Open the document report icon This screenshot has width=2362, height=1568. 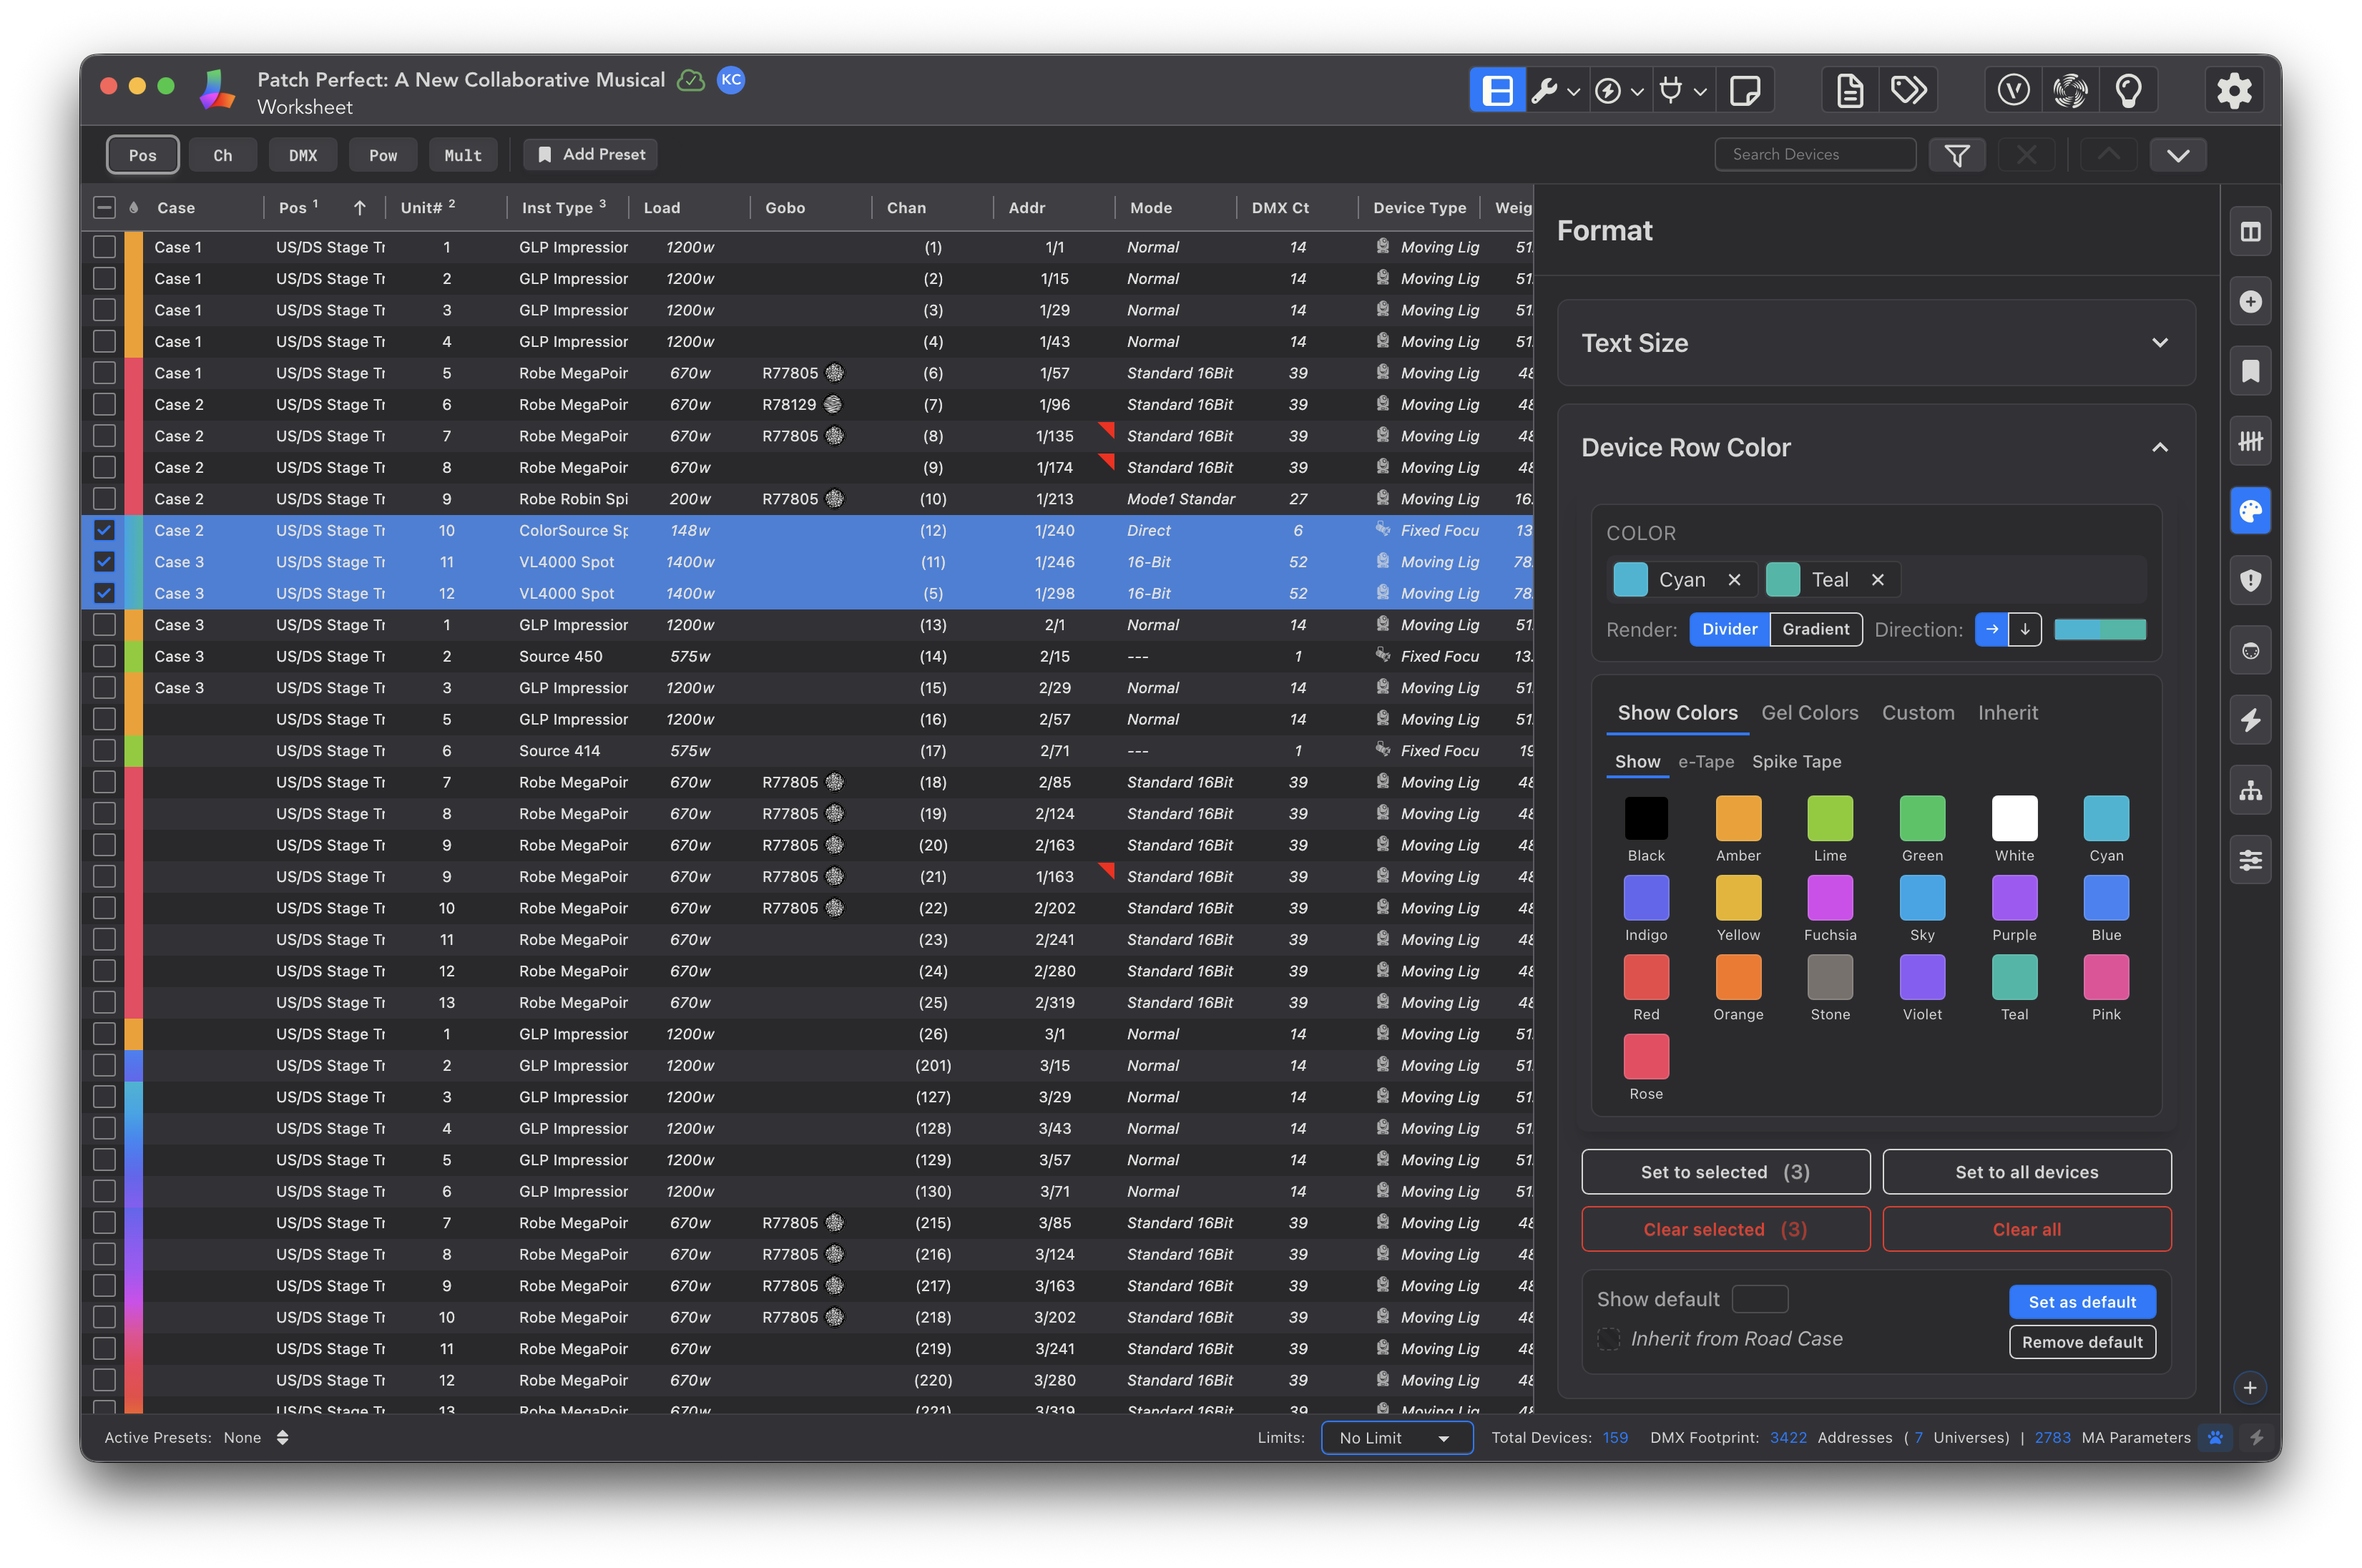coord(1849,91)
